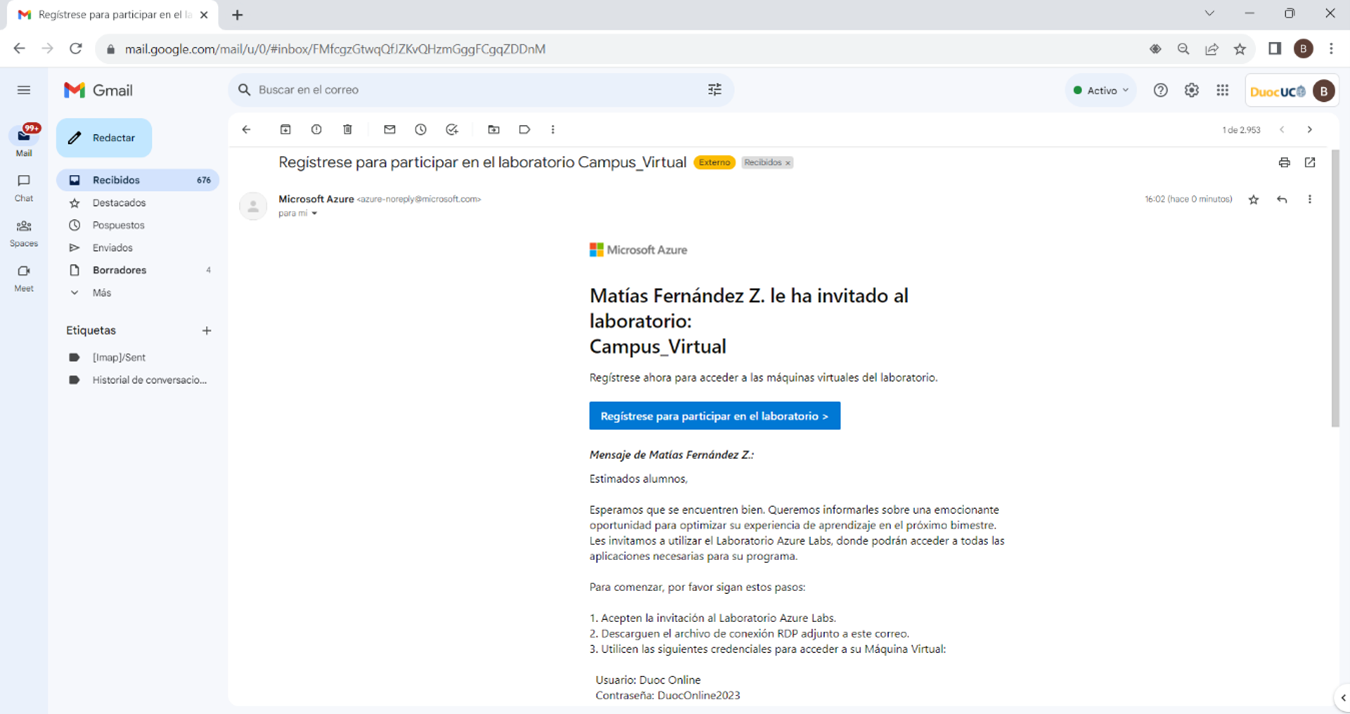
Task: Move email to folder icon
Action: 493,130
